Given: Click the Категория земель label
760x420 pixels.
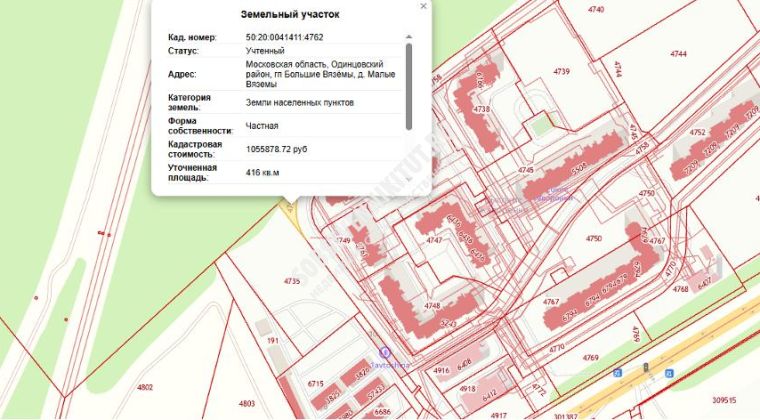Looking at the screenshot, I should point(190,102).
